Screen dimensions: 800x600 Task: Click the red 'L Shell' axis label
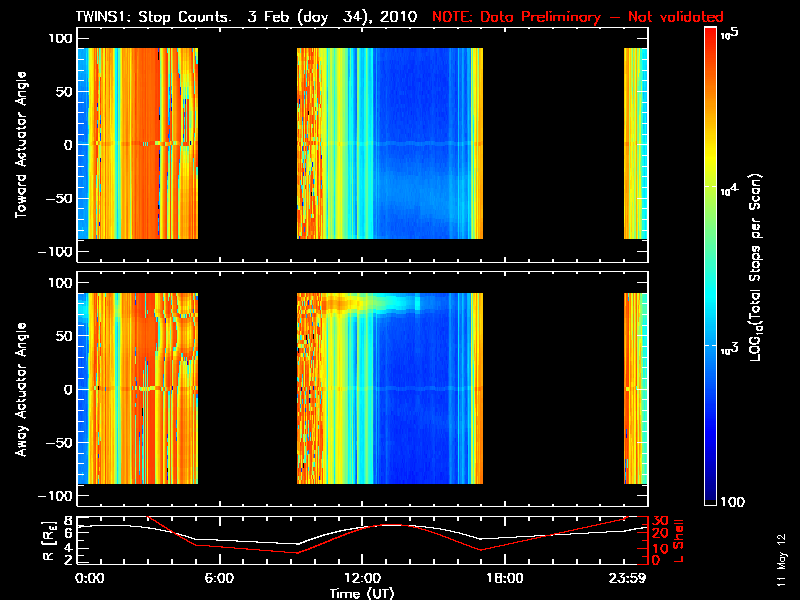click(x=678, y=541)
